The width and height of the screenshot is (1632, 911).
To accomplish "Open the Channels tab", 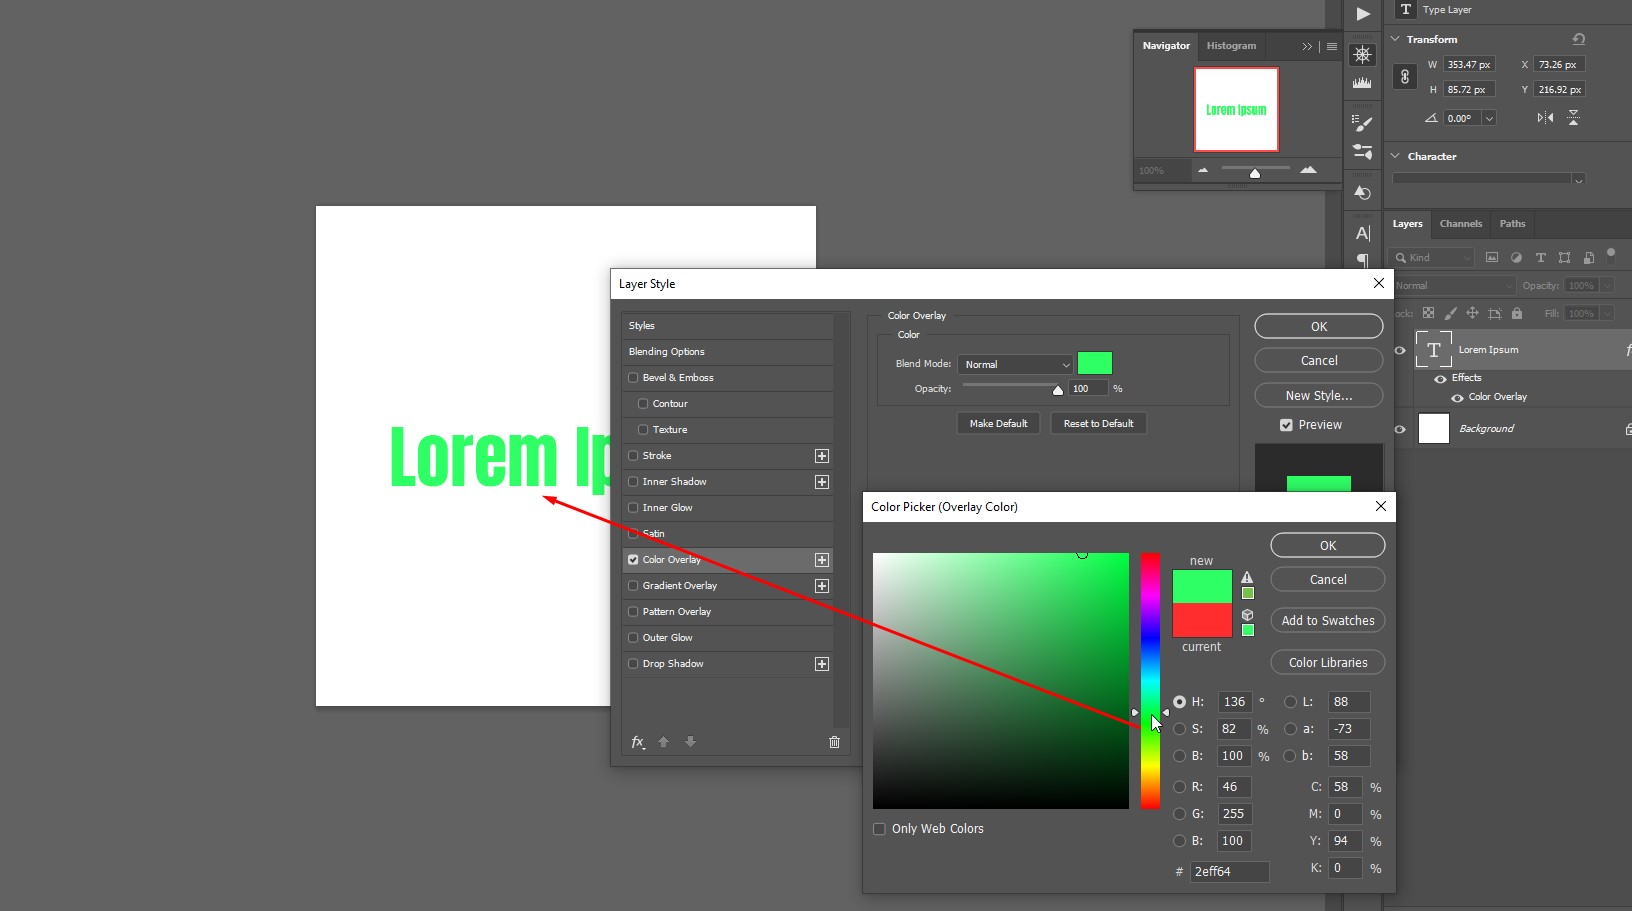I will (1460, 224).
